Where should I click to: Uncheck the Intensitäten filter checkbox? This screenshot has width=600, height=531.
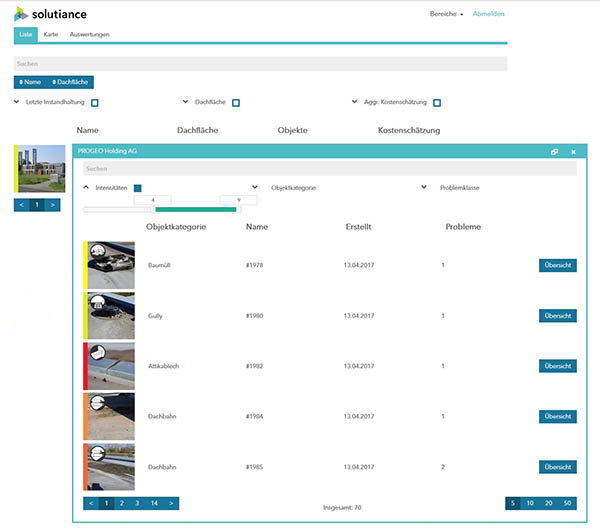click(x=138, y=188)
